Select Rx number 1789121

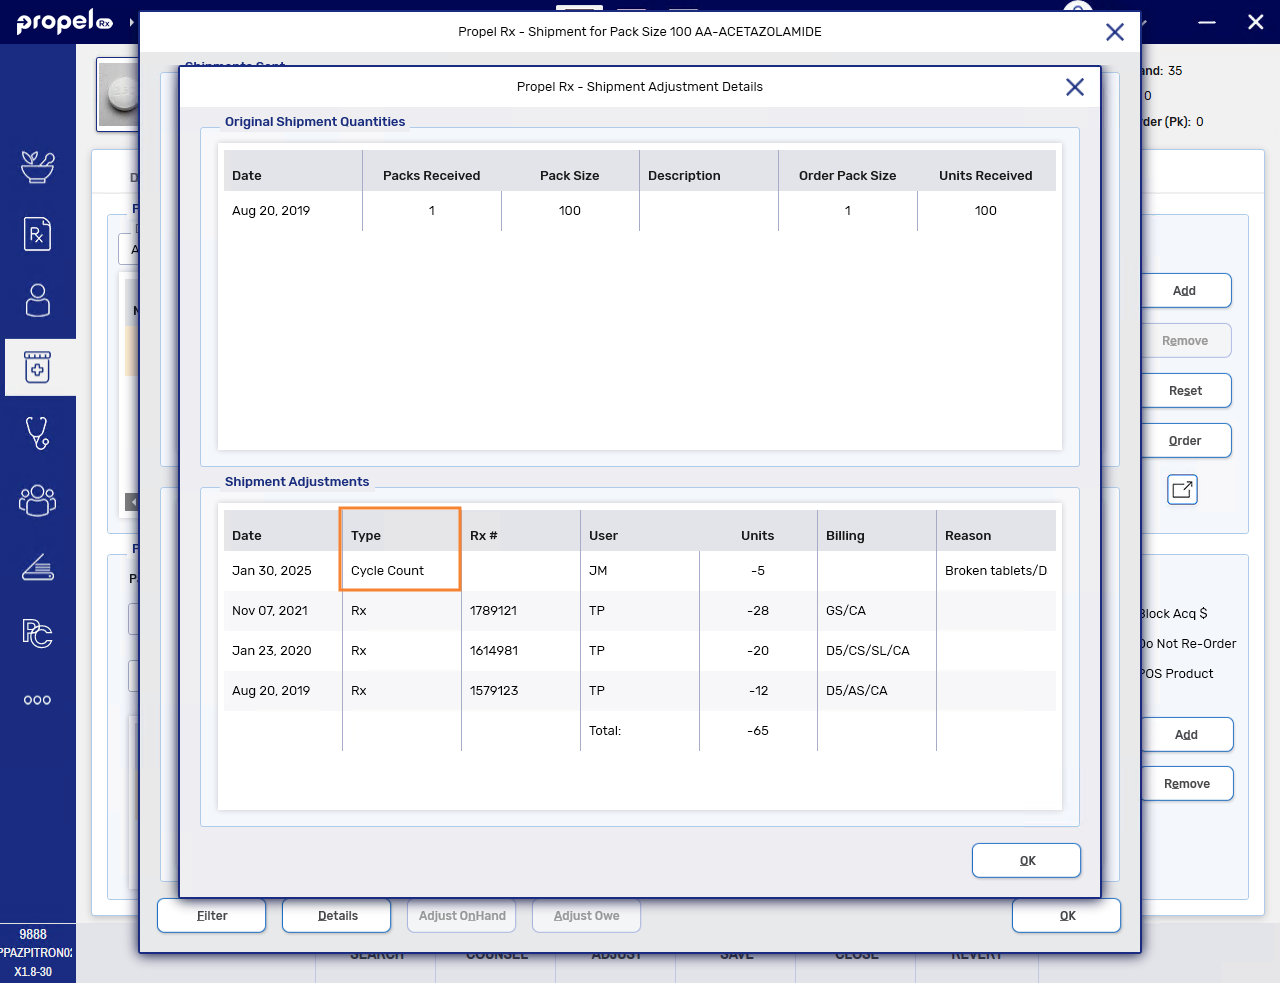pos(494,610)
